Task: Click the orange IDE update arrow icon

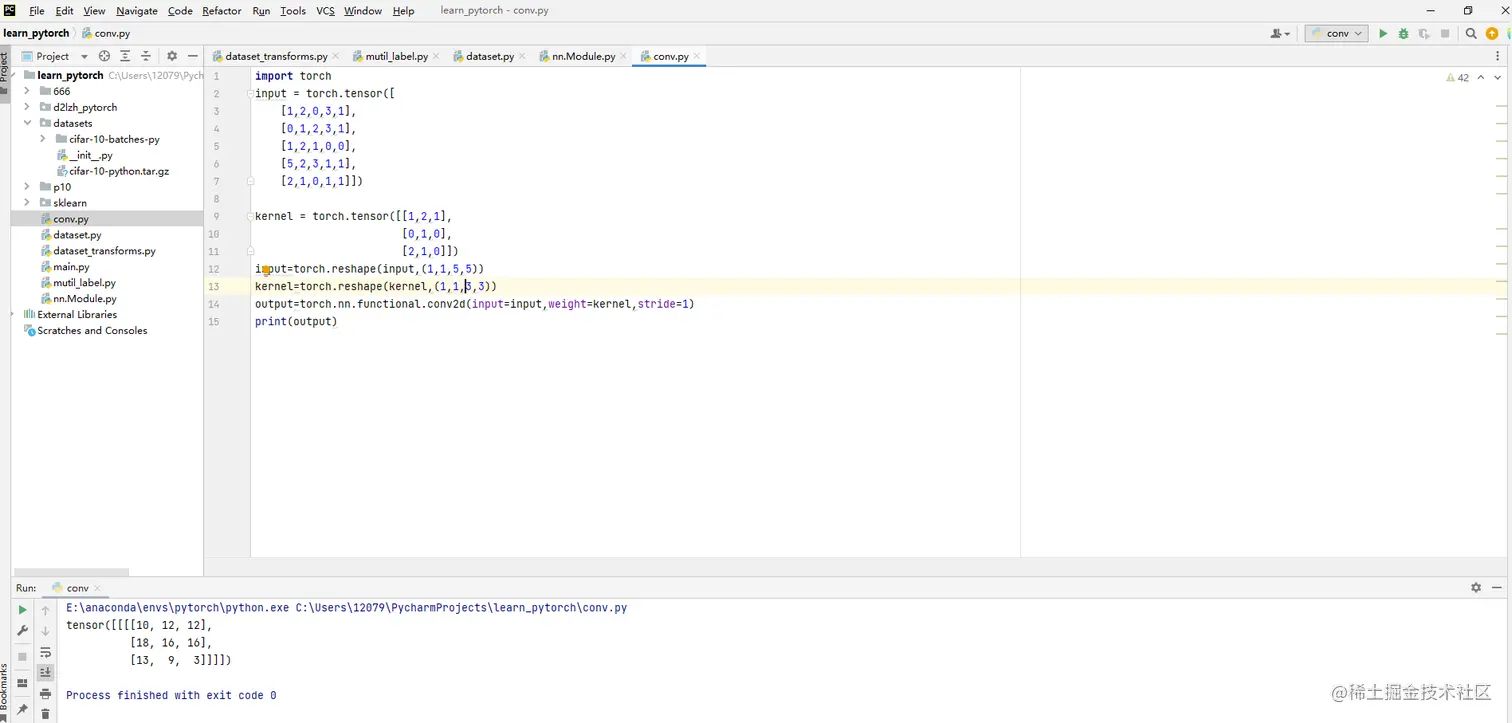Action: coord(1492,33)
